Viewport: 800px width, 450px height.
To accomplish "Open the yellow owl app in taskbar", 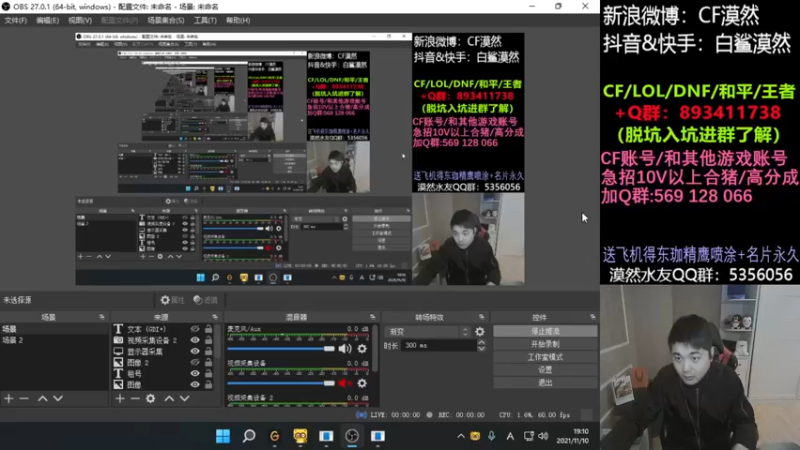I will point(300,436).
